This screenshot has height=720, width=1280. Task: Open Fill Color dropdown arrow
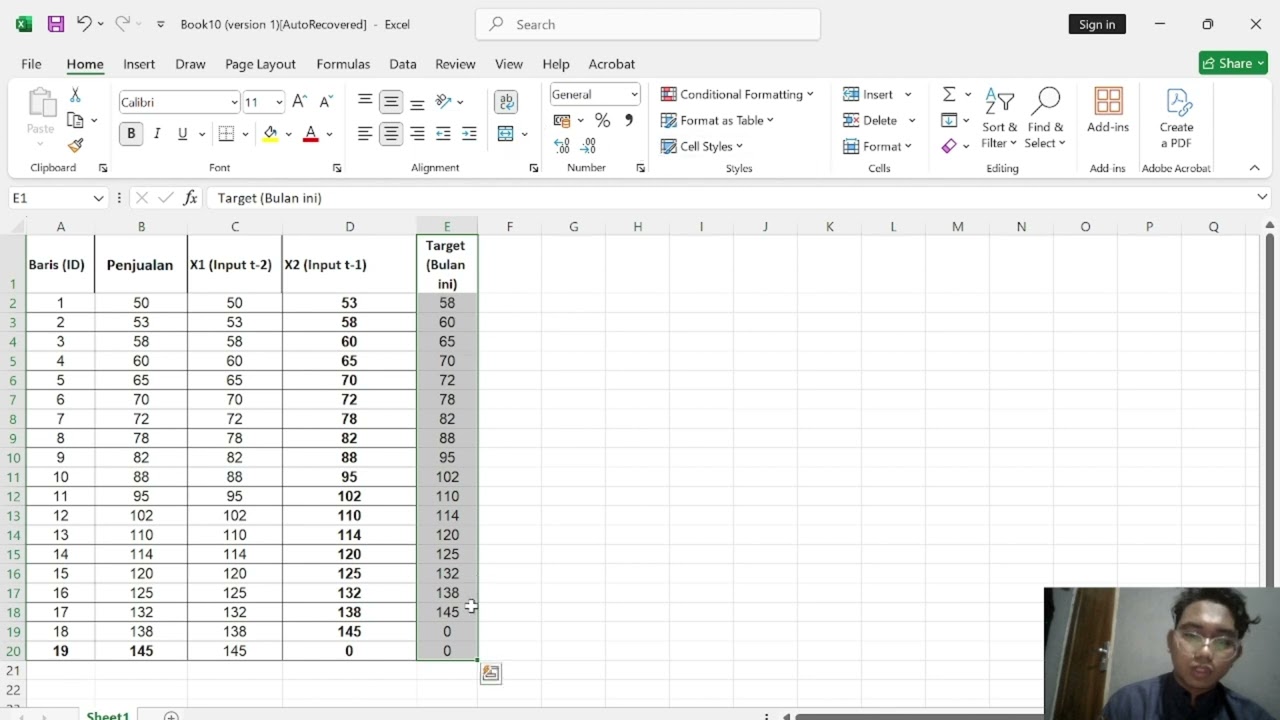[x=288, y=134]
